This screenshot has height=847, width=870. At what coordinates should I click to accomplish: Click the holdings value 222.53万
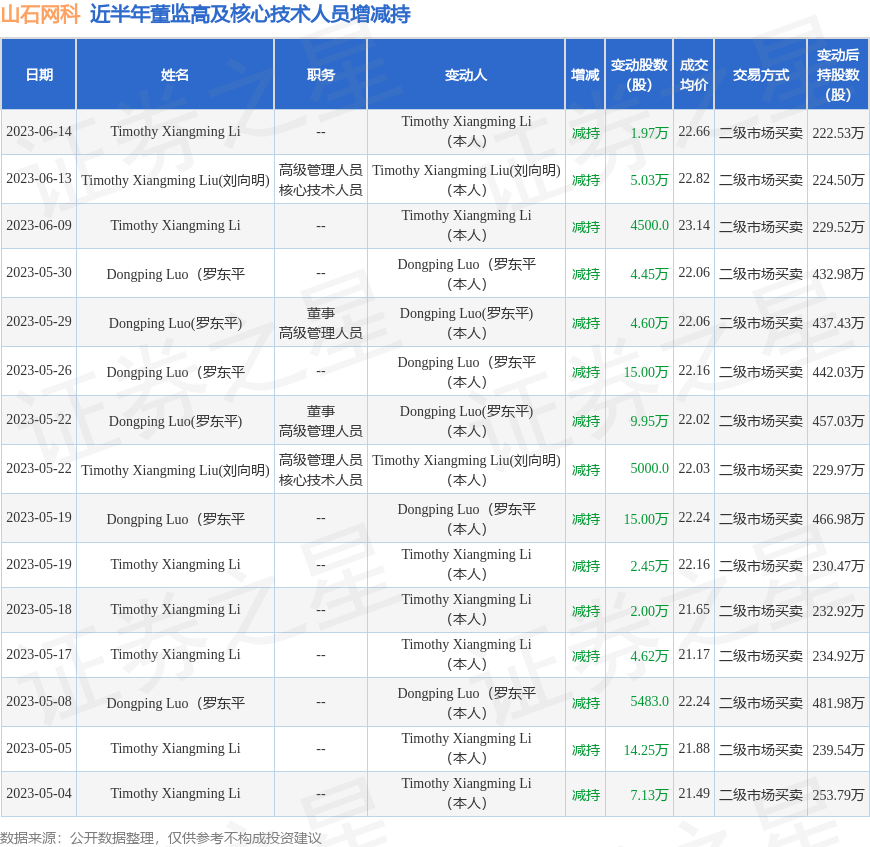pyautogui.click(x=838, y=133)
